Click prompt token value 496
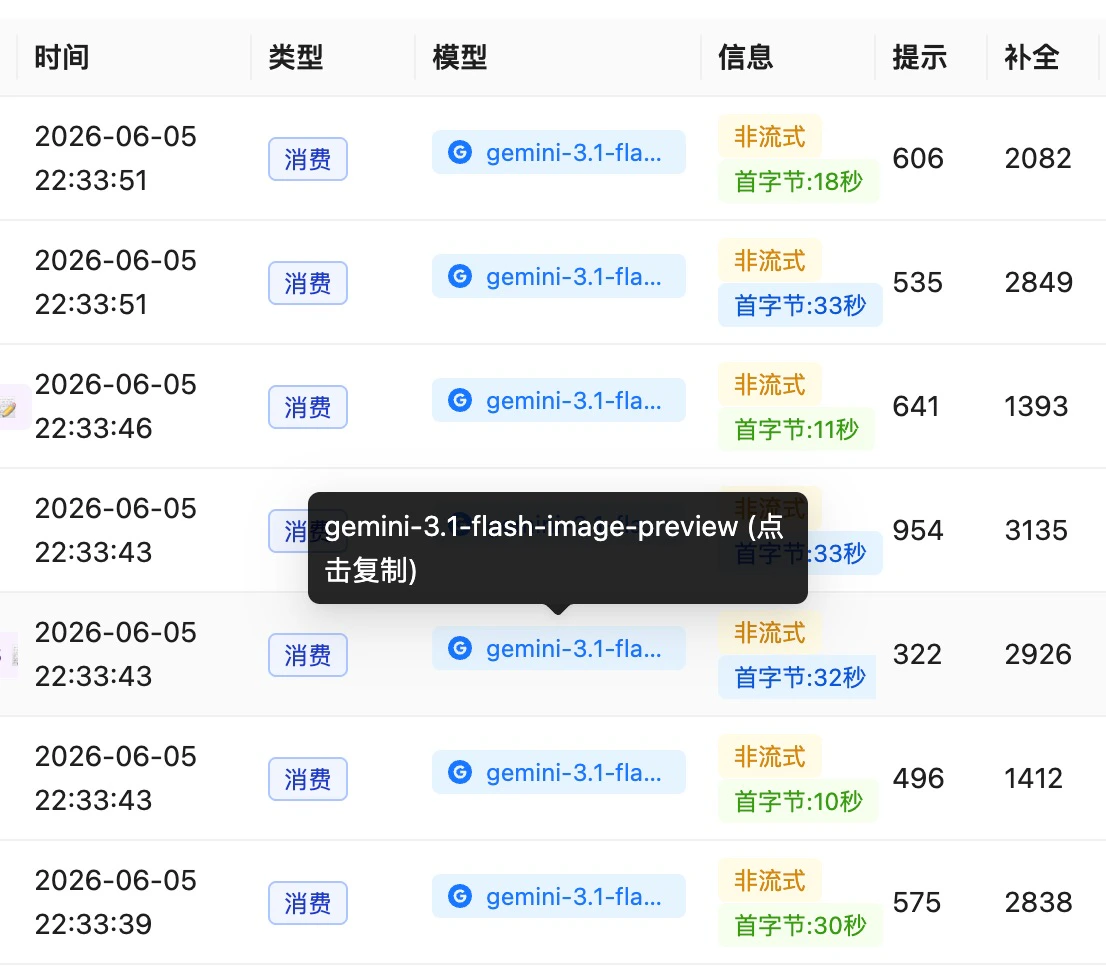This screenshot has height=968, width=1106. pos(918,779)
